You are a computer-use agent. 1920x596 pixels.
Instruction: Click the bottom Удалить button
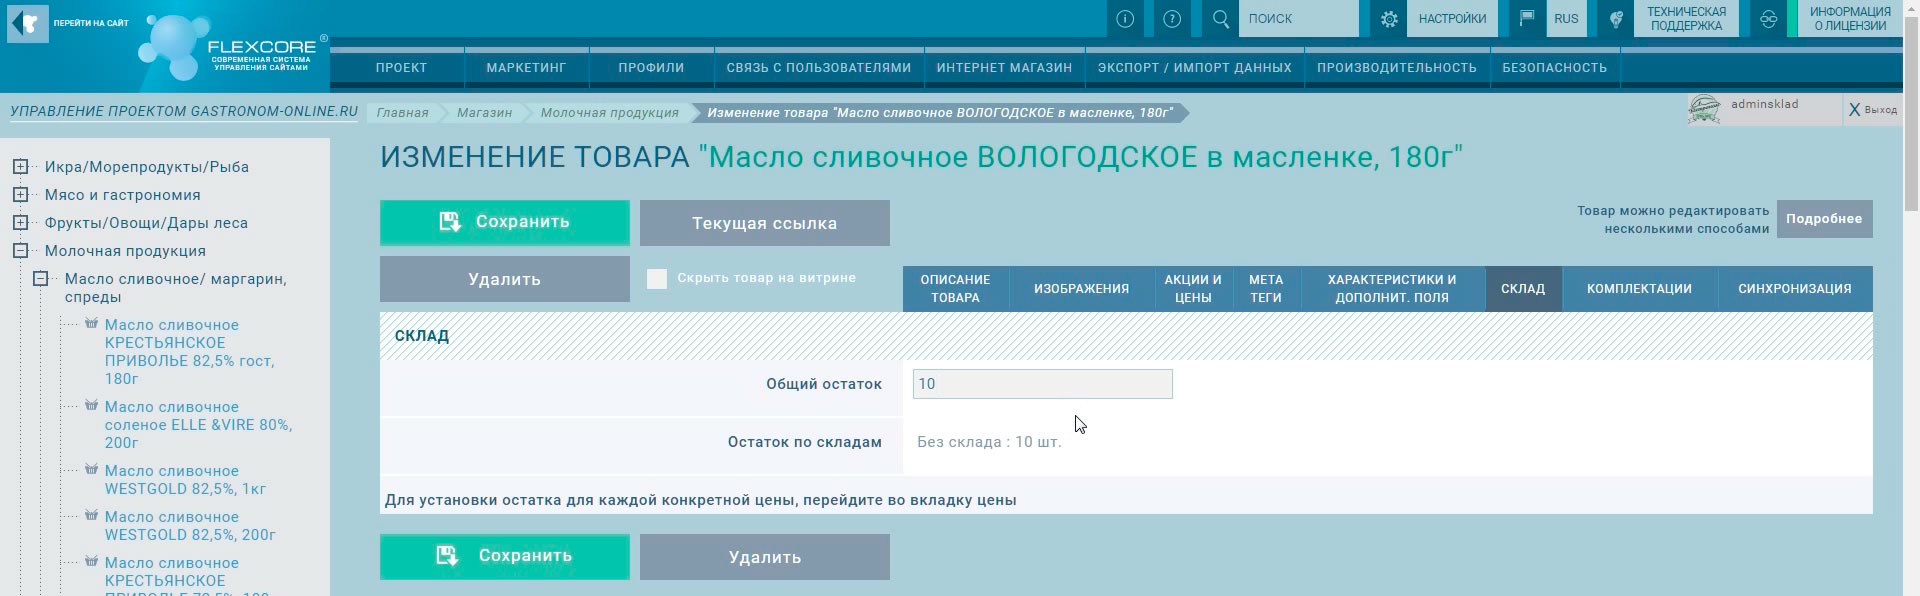(765, 557)
